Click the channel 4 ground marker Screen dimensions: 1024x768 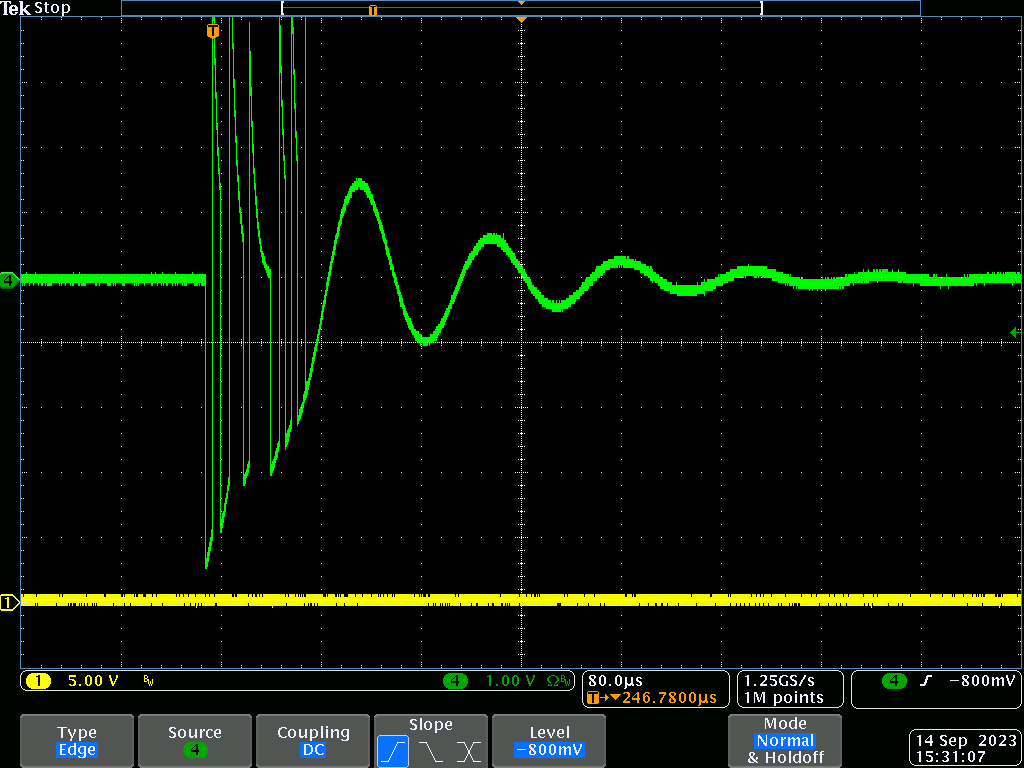pyautogui.click(x=9, y=280)
